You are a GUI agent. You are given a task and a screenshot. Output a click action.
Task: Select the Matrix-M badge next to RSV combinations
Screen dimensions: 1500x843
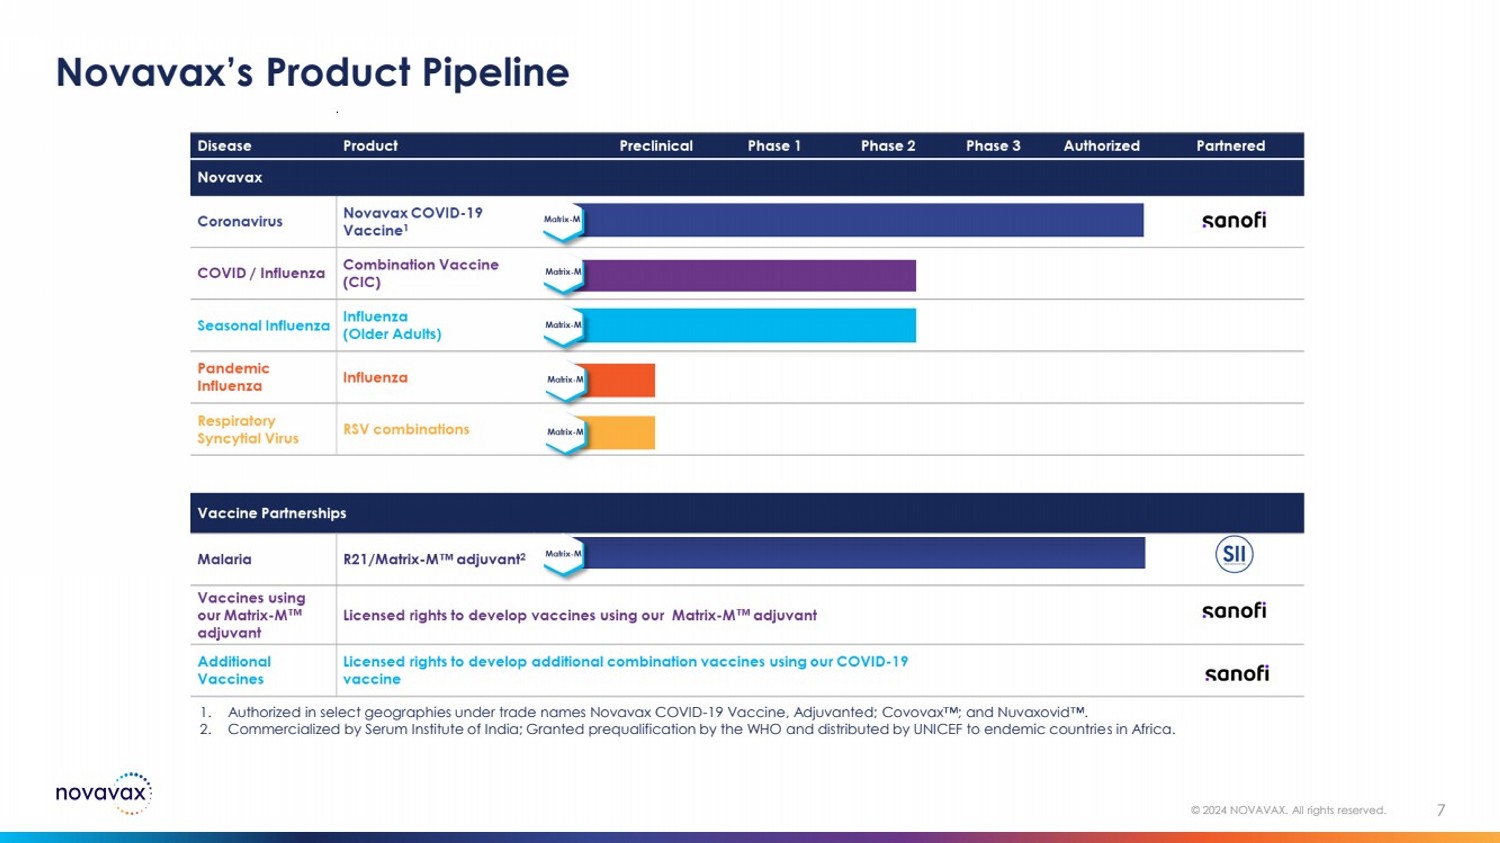coord(566,433)
